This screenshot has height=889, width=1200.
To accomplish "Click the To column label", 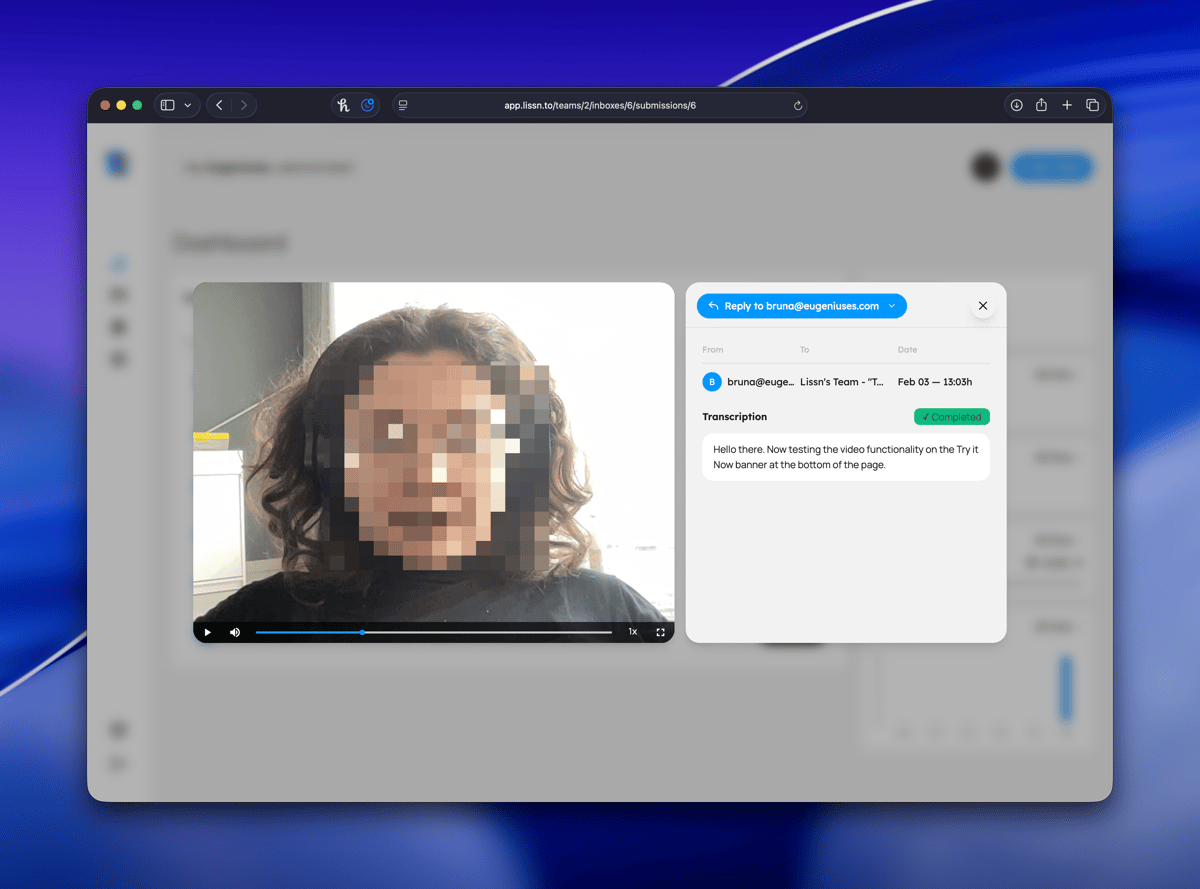I will pyautogui.click(x=805, y=350).
